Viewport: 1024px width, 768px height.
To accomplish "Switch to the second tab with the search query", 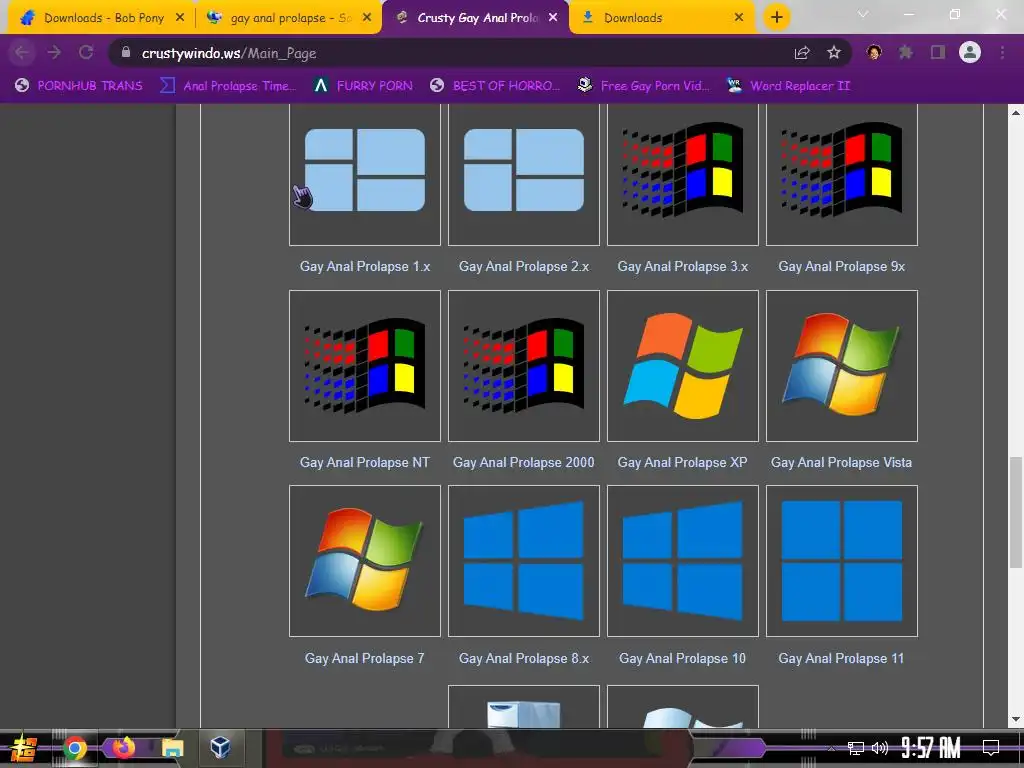I will (289, 18).
